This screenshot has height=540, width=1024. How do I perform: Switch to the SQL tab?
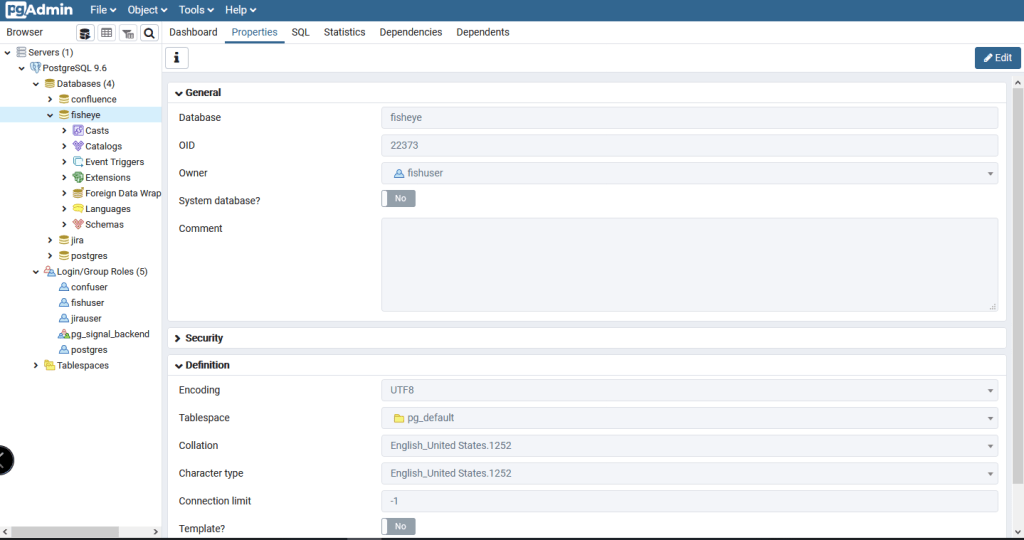click(x=300, y=32)
